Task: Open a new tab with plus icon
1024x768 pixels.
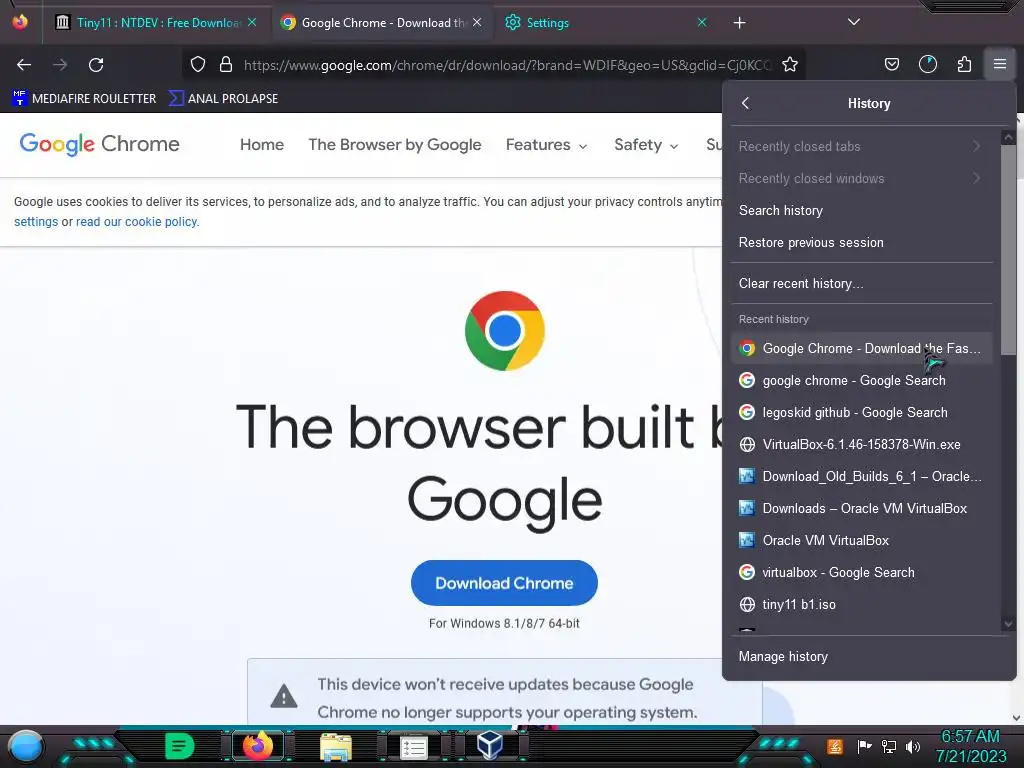Action: 739,23
